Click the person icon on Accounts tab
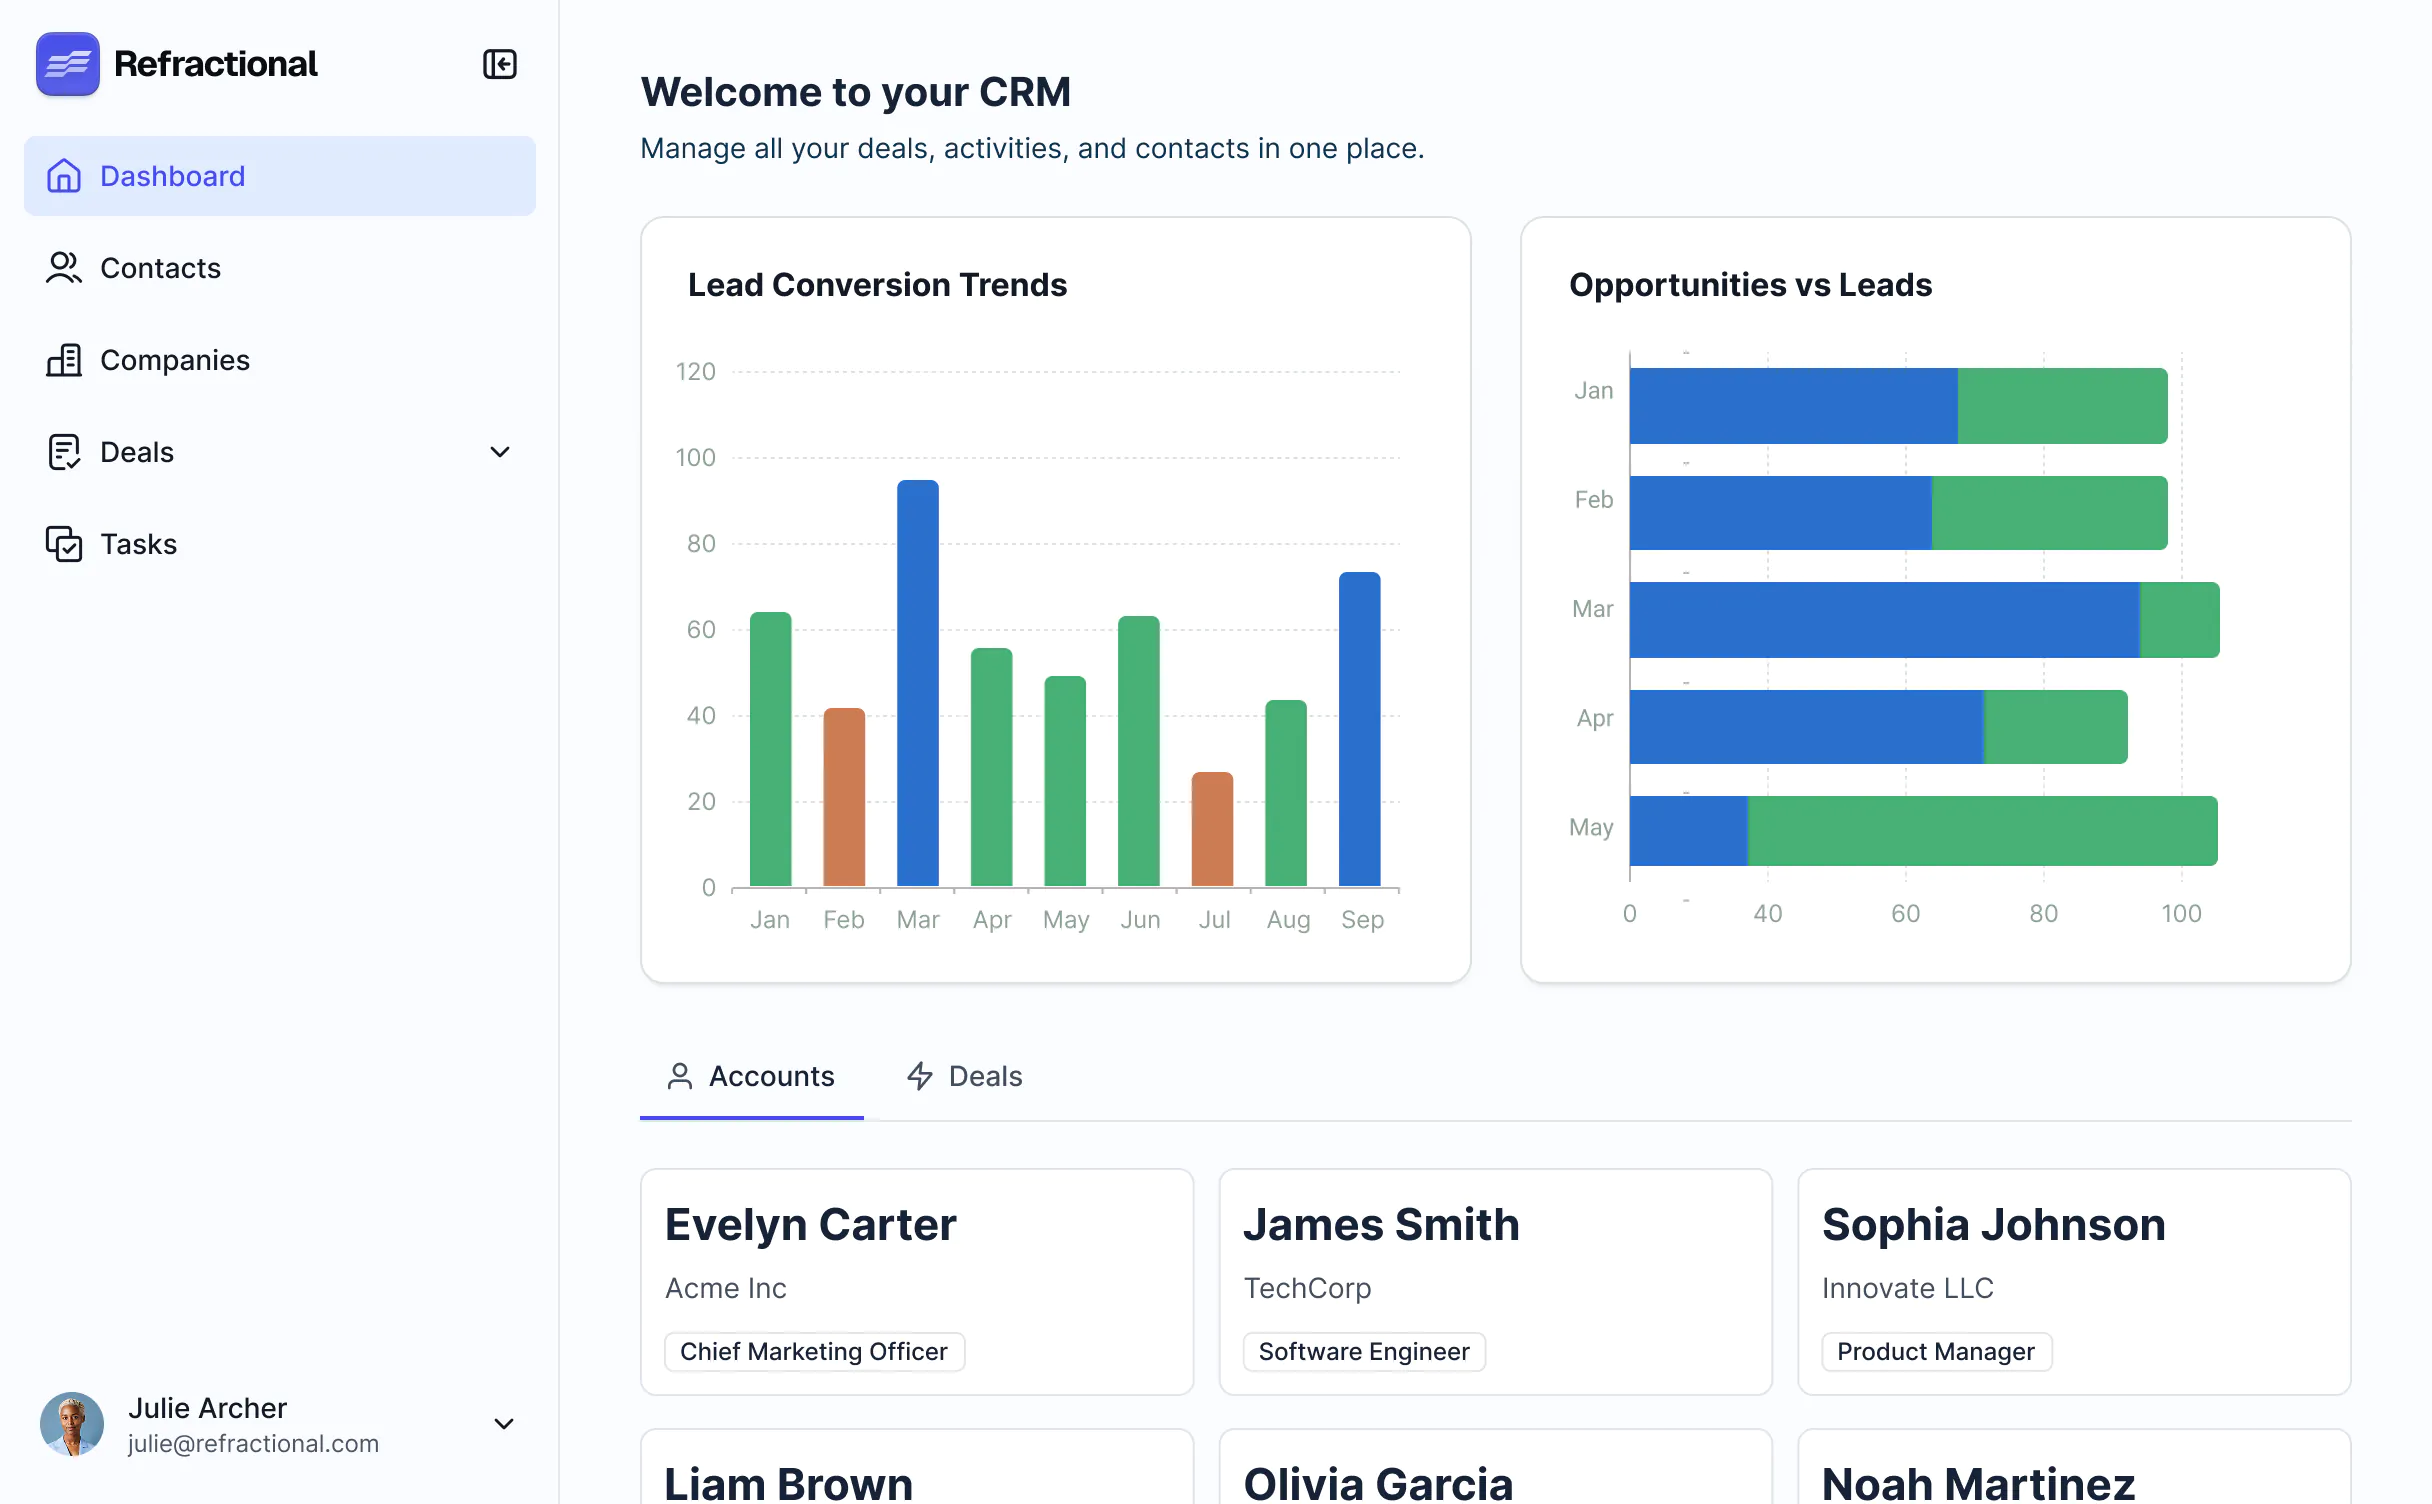 pos(680,1076)
